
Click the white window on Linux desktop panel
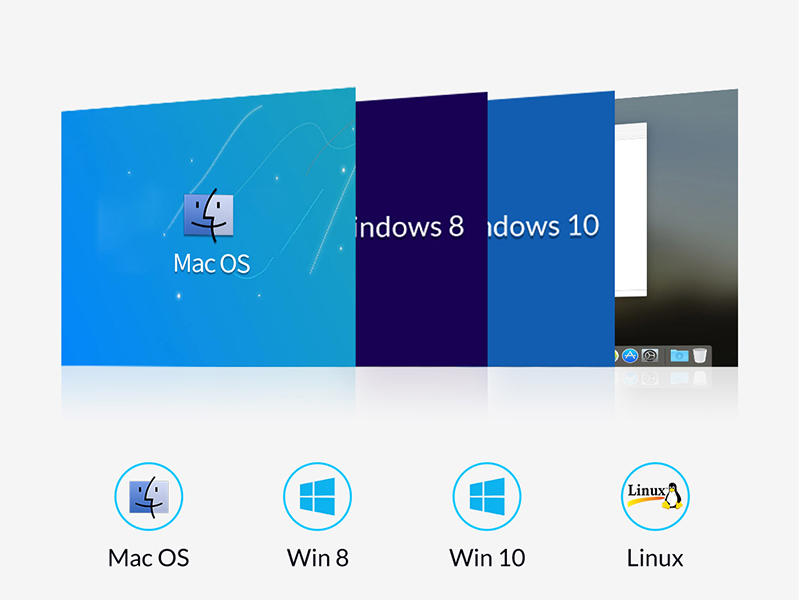pyautogui.click(x=631, y=209)
